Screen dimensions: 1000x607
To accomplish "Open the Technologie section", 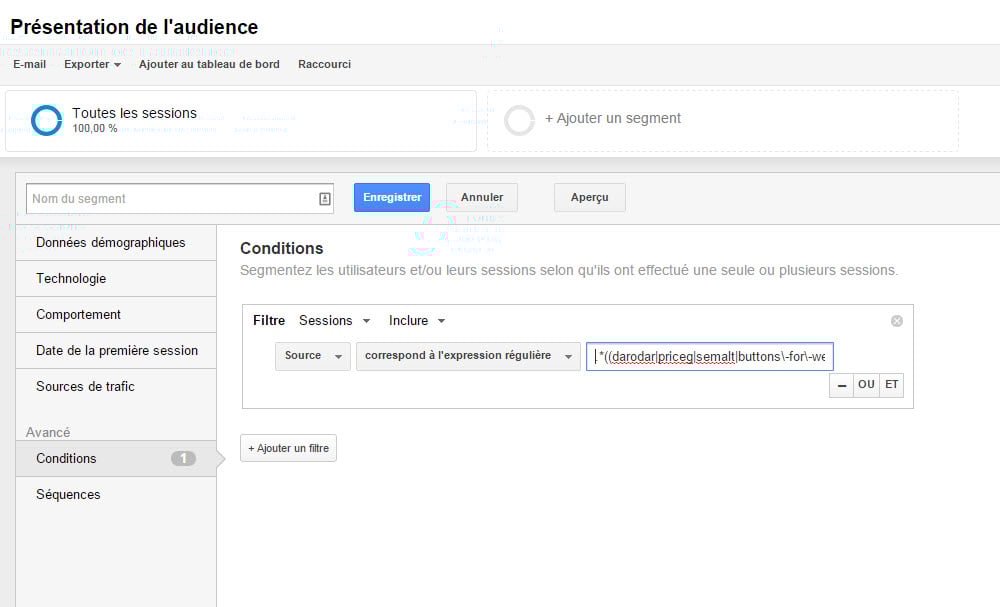I will coord(116,279).
